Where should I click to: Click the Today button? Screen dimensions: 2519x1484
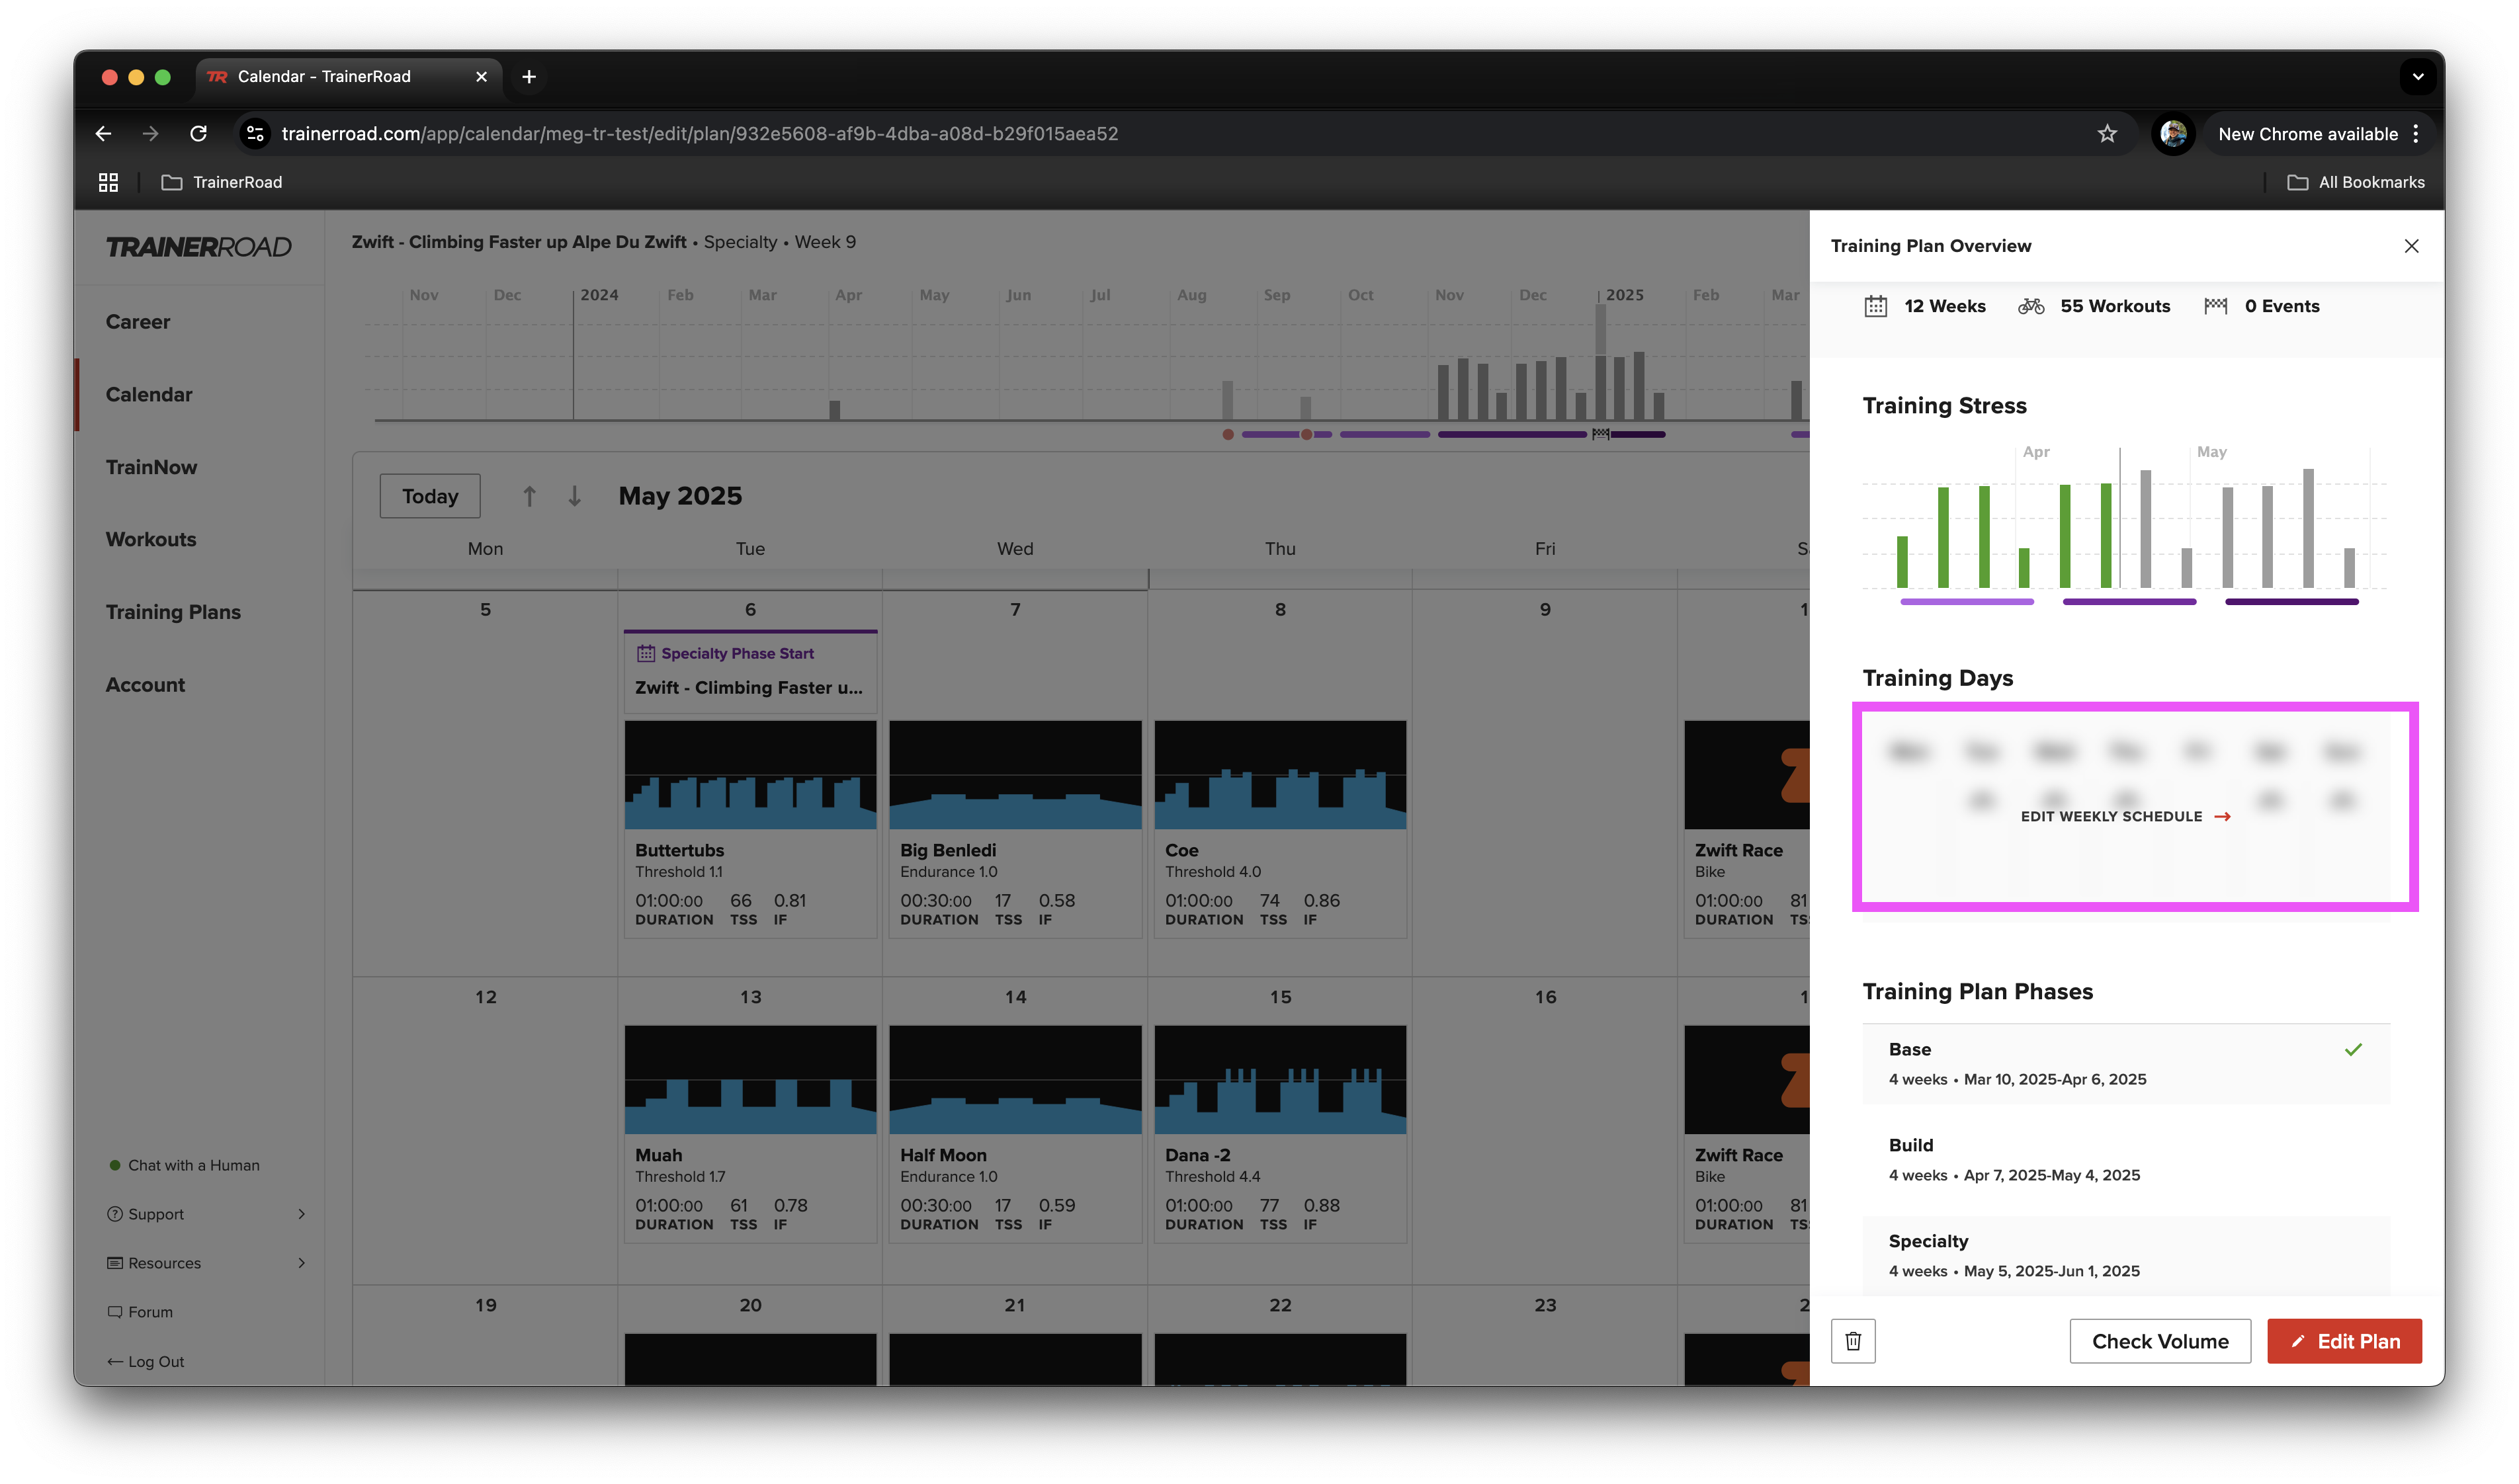pos(430,496)
